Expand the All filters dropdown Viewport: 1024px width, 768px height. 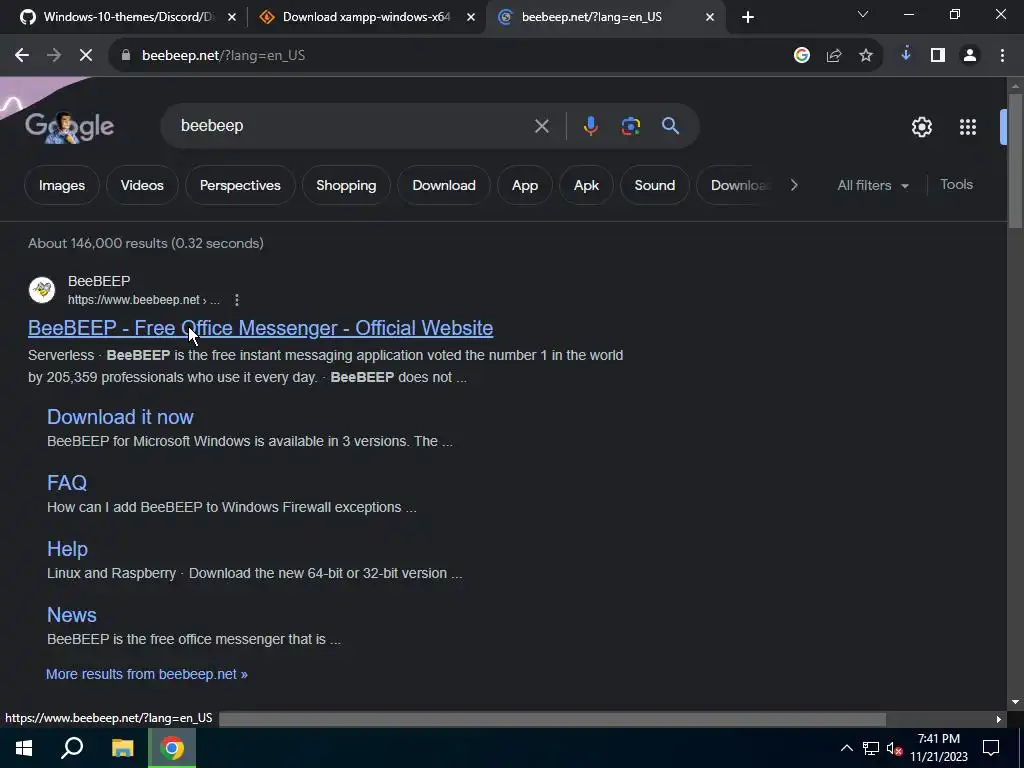click(x=873, y=185)
